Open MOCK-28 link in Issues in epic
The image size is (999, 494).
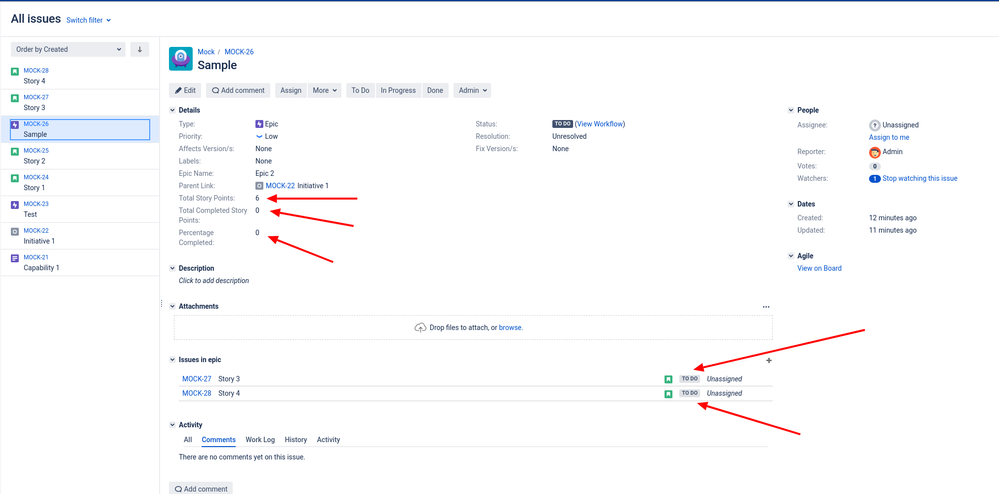197,394
